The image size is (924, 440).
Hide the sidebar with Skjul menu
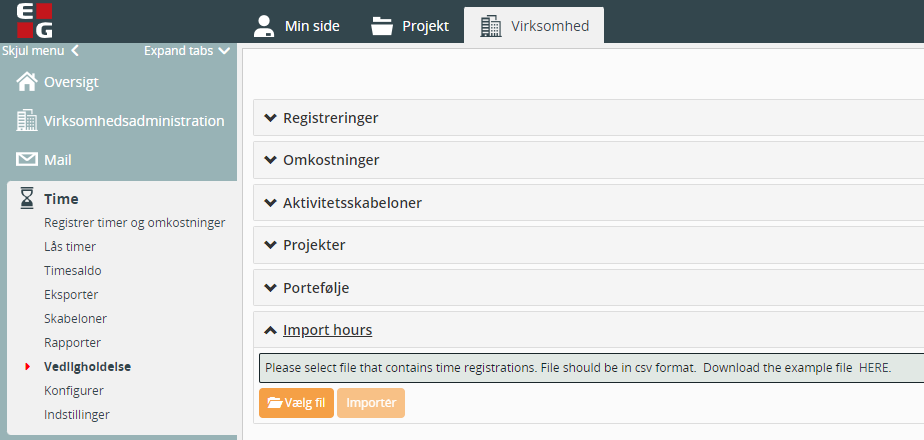click(x=40, y=50)
